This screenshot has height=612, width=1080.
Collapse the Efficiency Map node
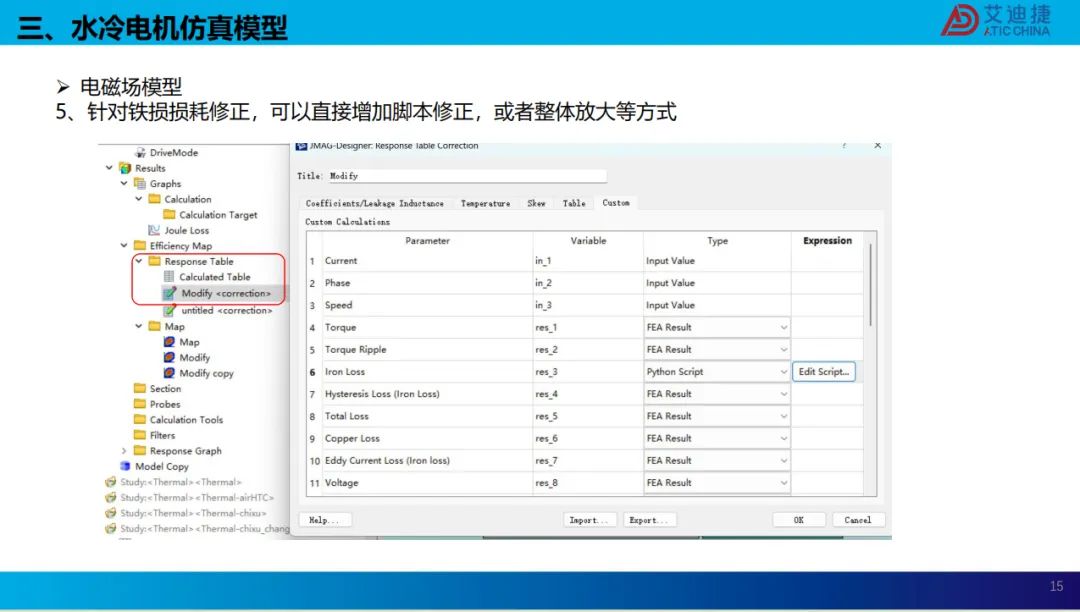point(124,246)
